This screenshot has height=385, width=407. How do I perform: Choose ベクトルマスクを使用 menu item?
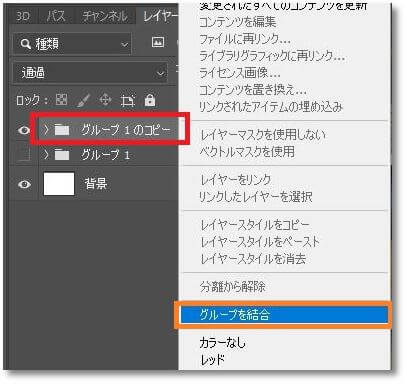[247, 152]
